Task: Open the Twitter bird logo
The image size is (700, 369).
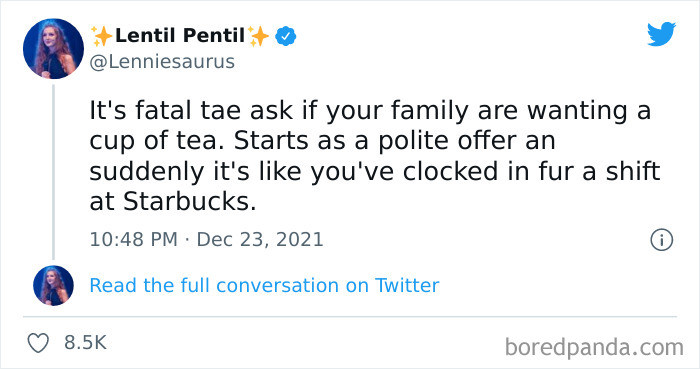Action: pos(662,33)
